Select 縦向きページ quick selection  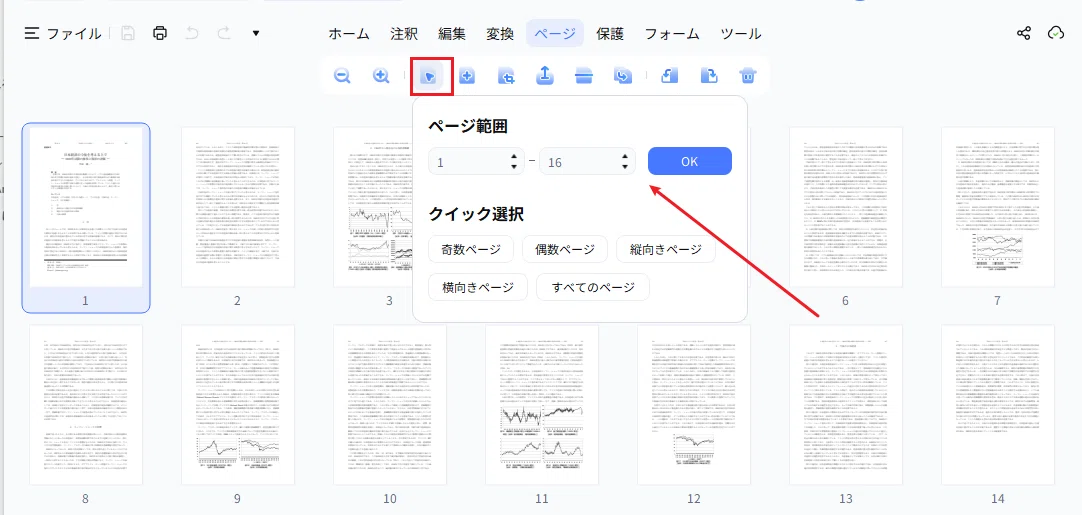point(666,249)
